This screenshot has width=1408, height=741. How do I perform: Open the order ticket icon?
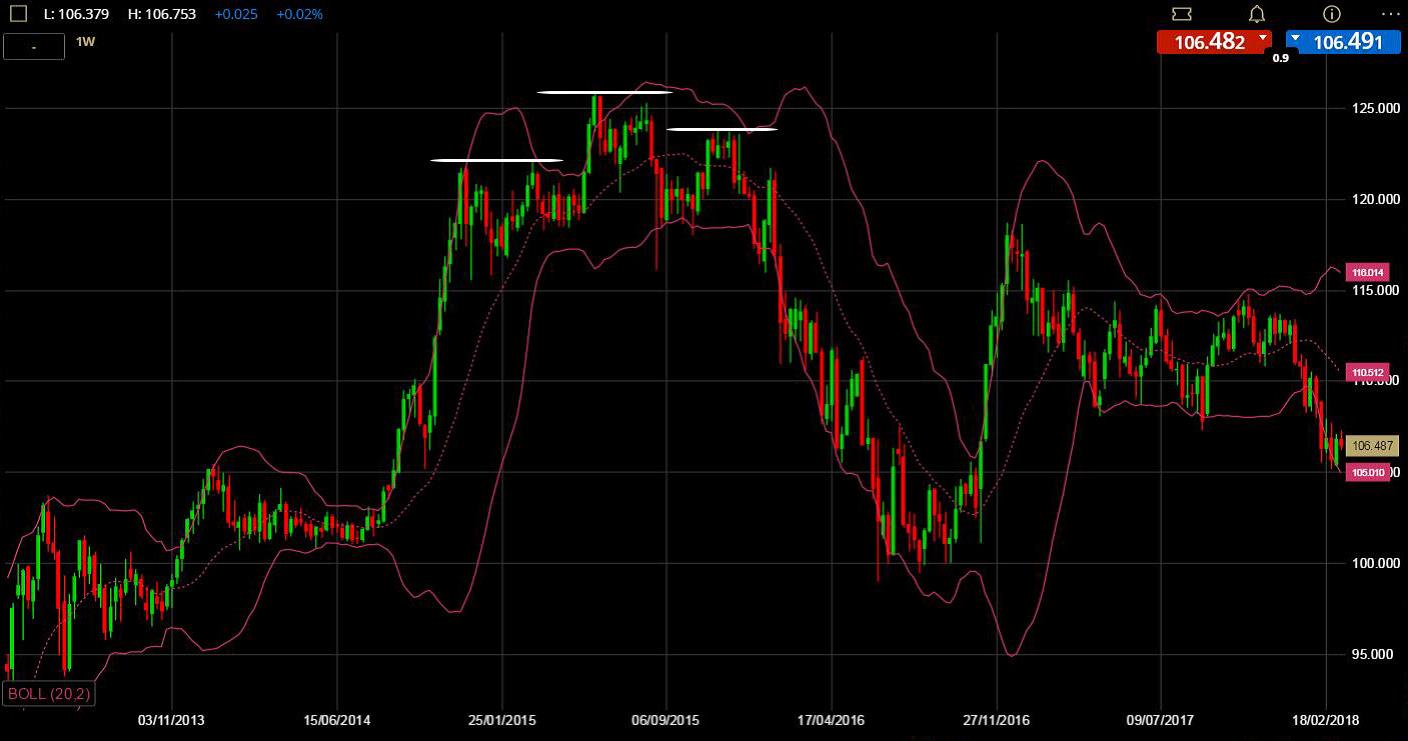coord(1181,14)
